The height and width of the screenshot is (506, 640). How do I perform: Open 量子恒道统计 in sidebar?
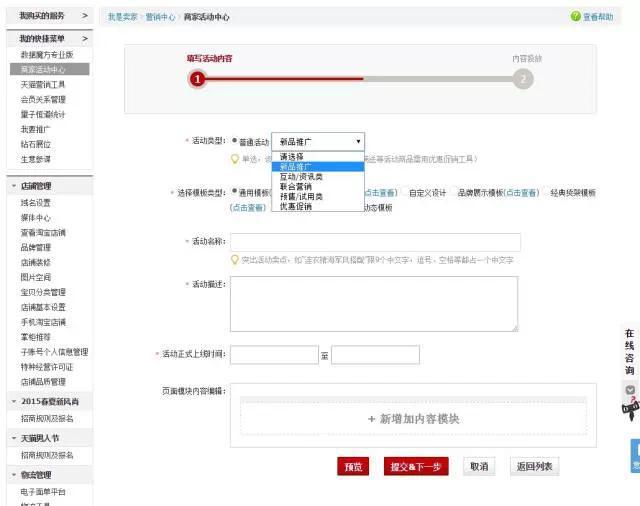click(x=43, y=114)
